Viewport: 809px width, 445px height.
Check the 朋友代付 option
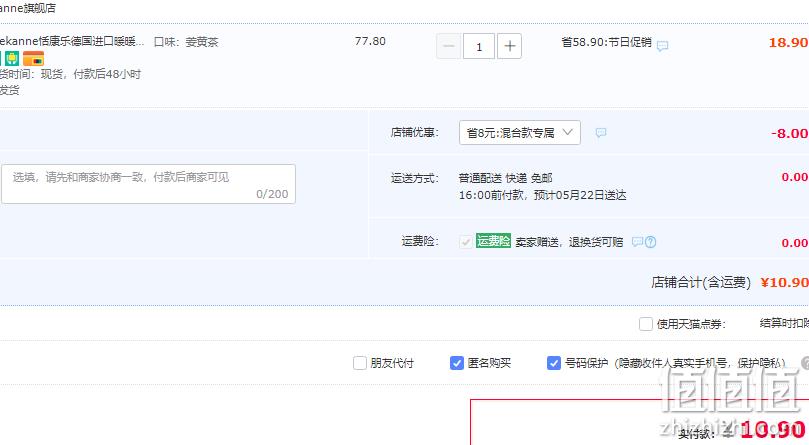pos(360,363)
